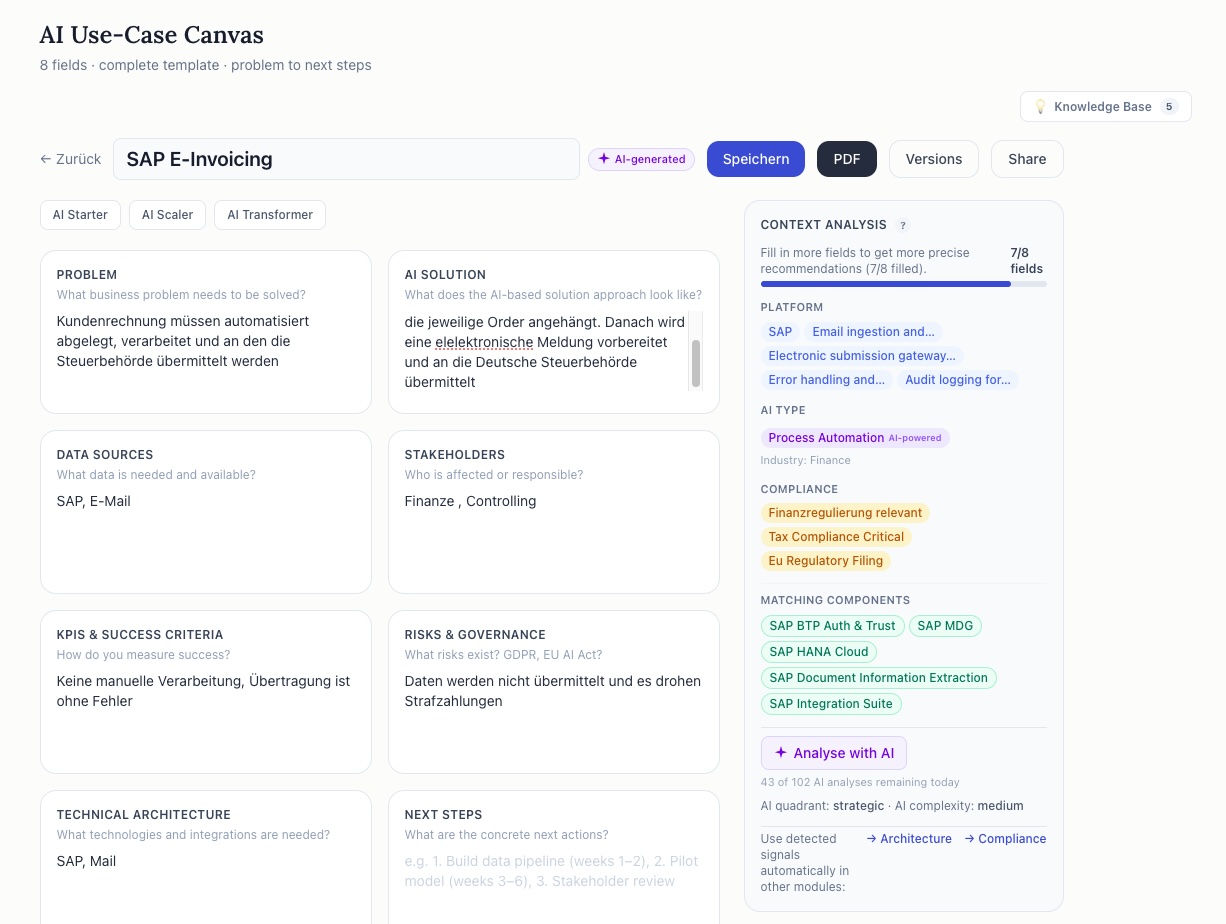Open the Versions history

(934, 159)
